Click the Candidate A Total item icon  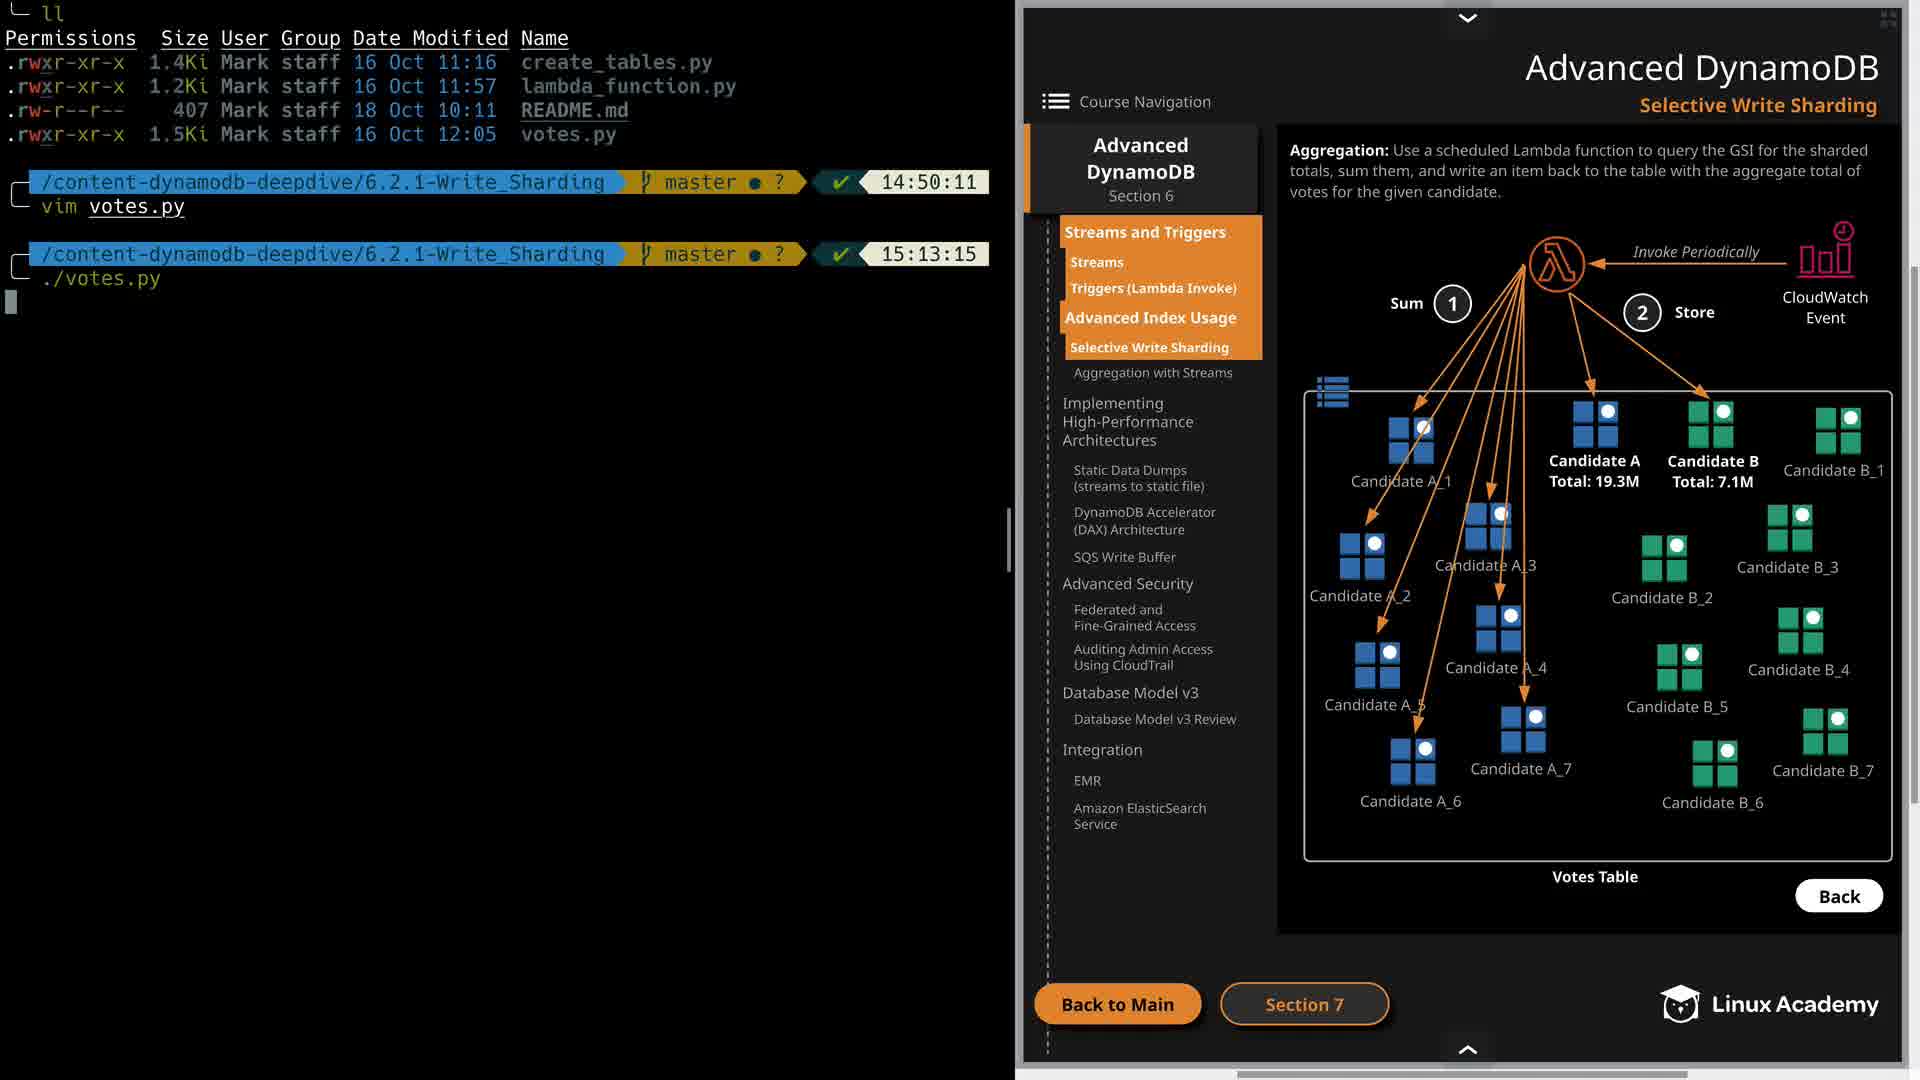[x=1595, y=424]
